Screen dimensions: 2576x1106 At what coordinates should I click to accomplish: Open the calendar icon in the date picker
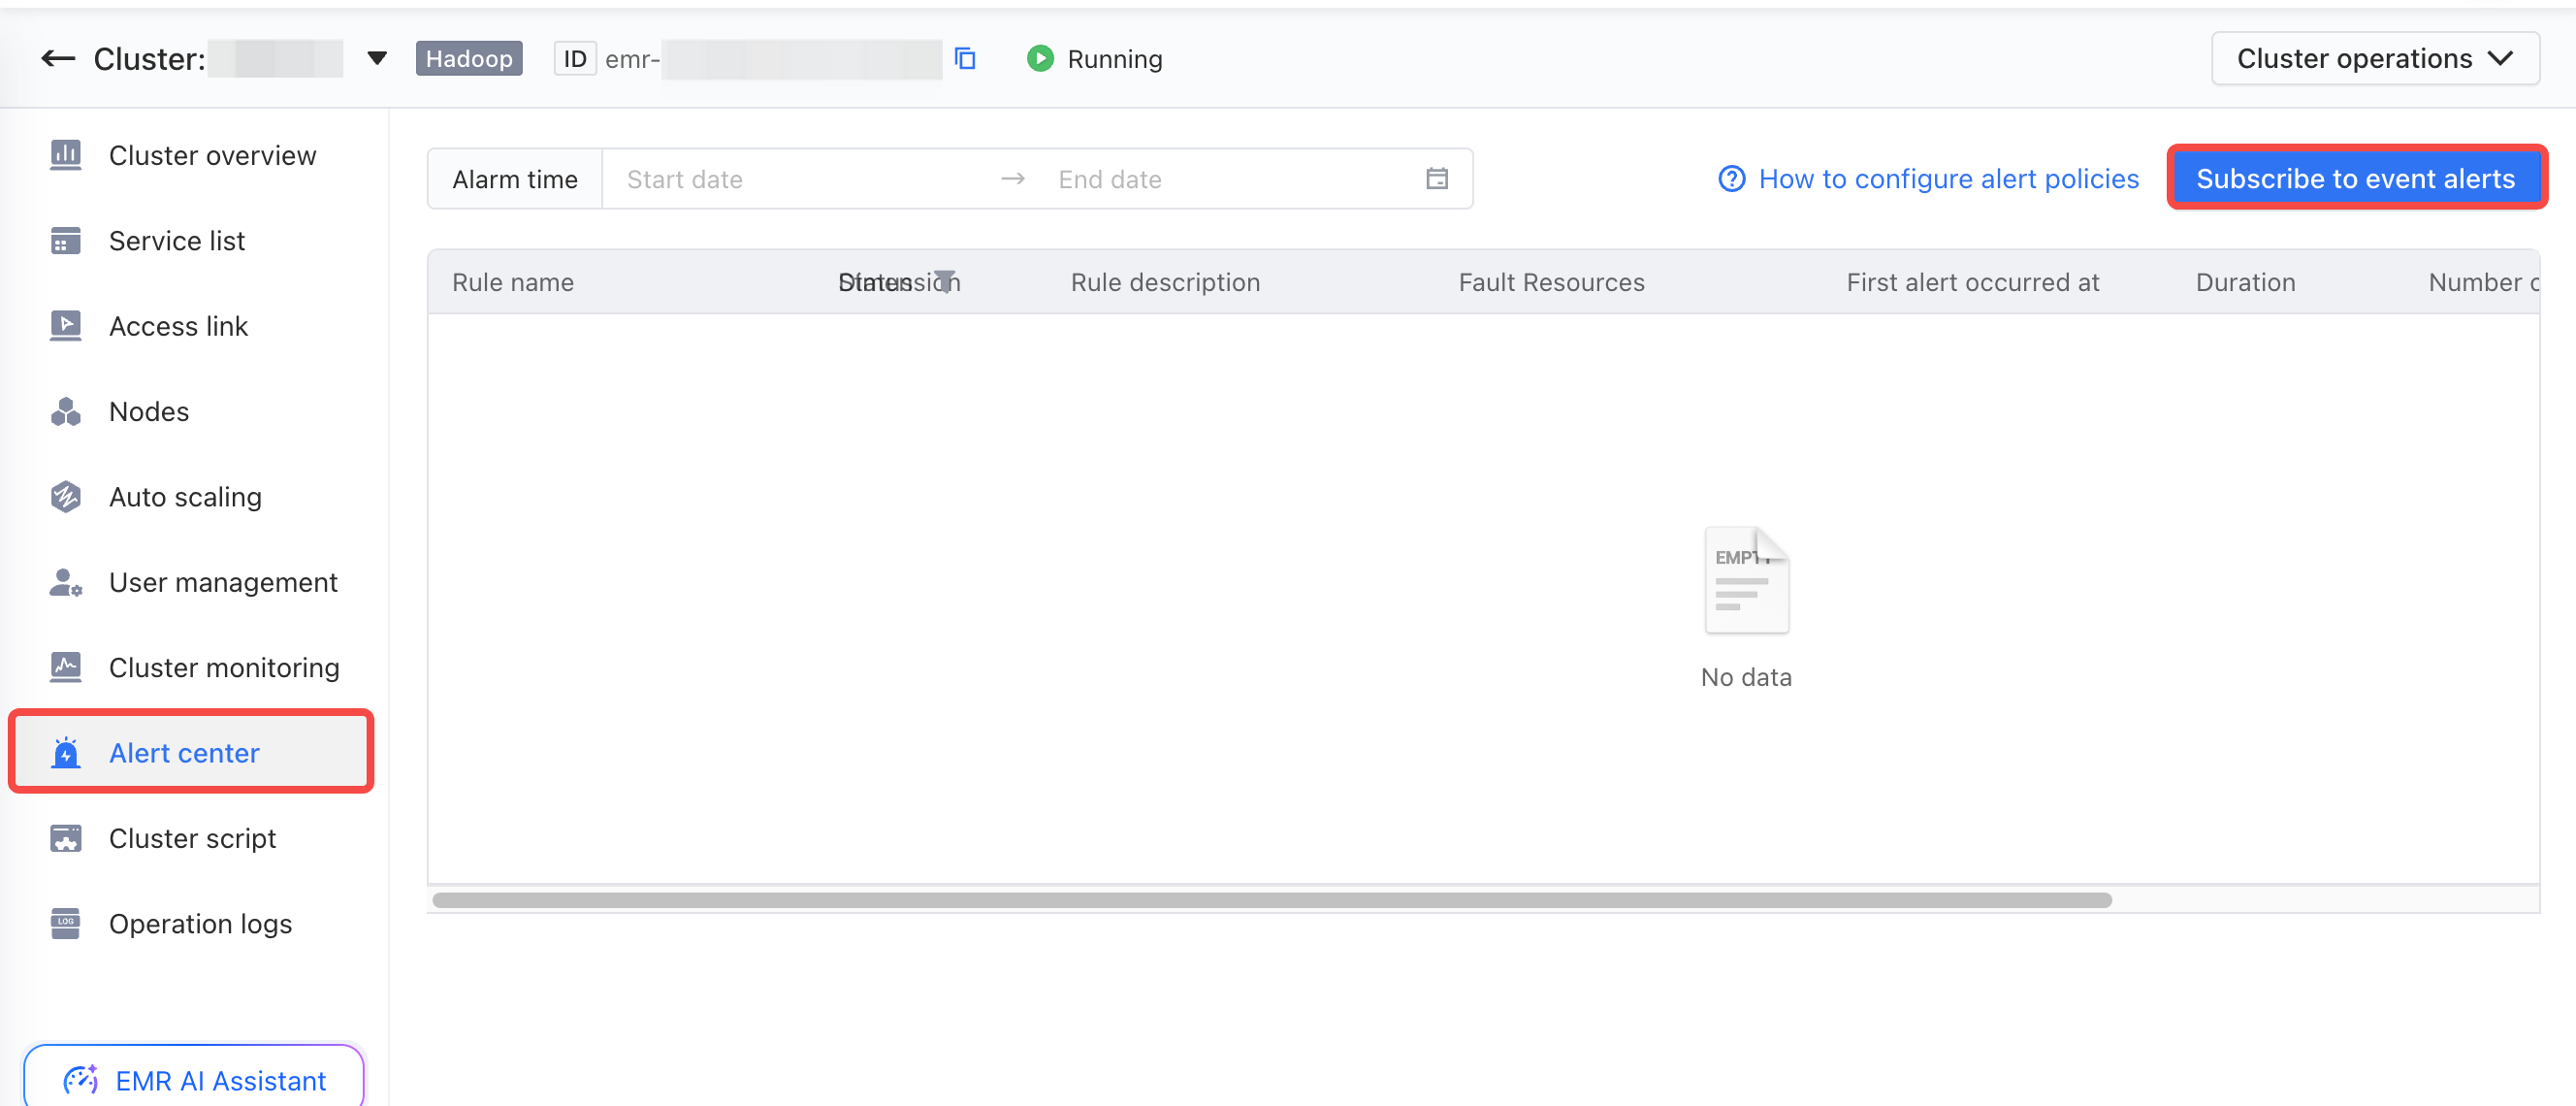pos(1437,179)
